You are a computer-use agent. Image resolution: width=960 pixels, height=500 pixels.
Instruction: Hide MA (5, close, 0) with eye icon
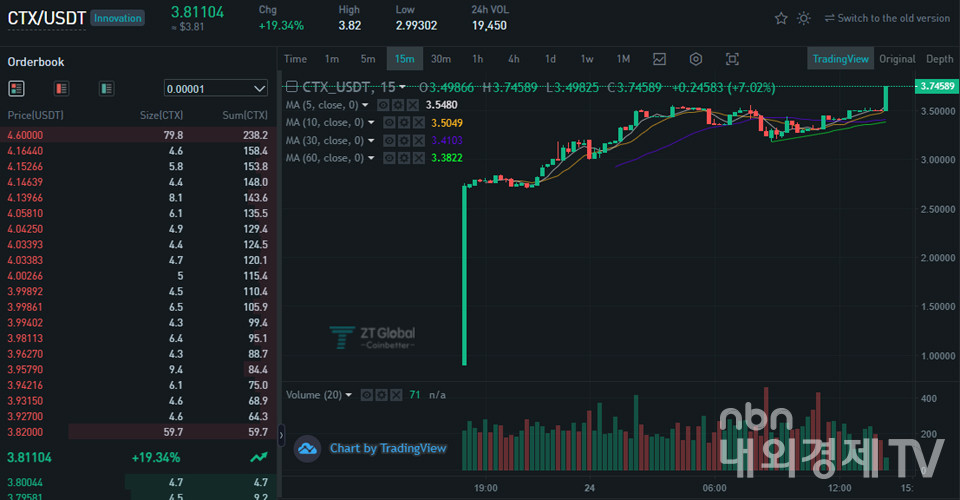point(383,105)
